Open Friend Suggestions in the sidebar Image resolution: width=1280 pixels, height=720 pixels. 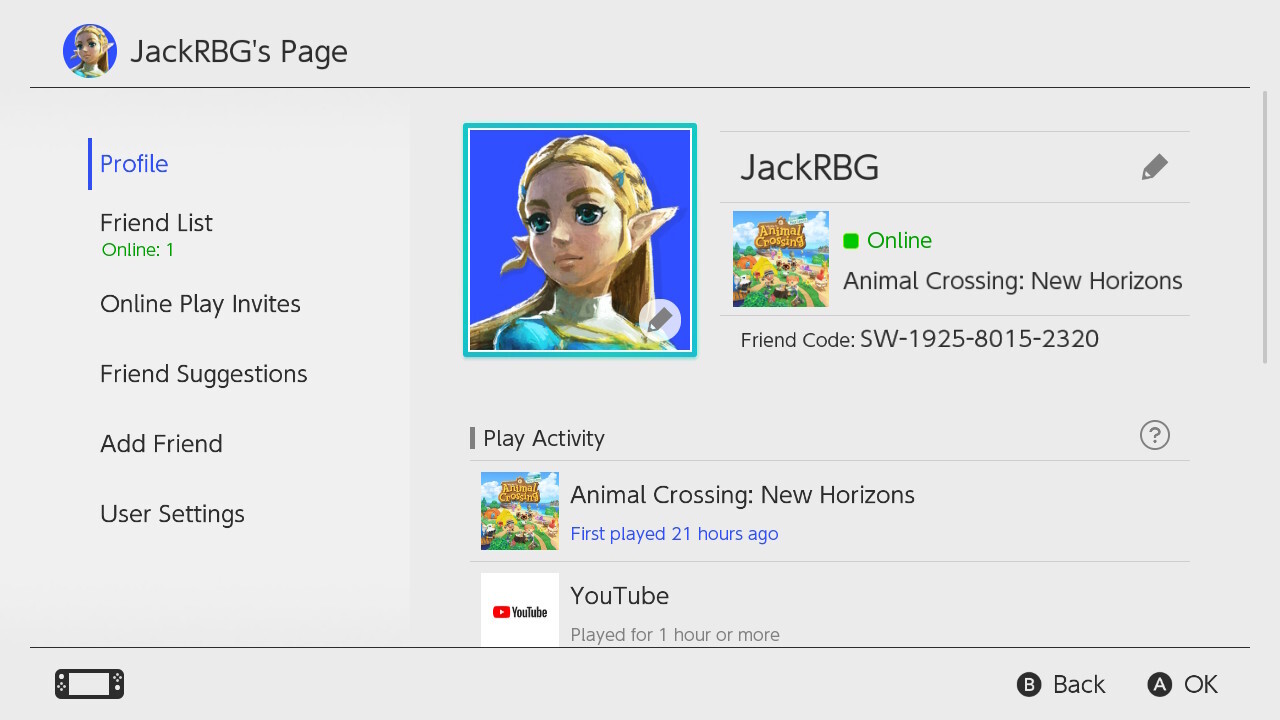(x=203, y=374)
